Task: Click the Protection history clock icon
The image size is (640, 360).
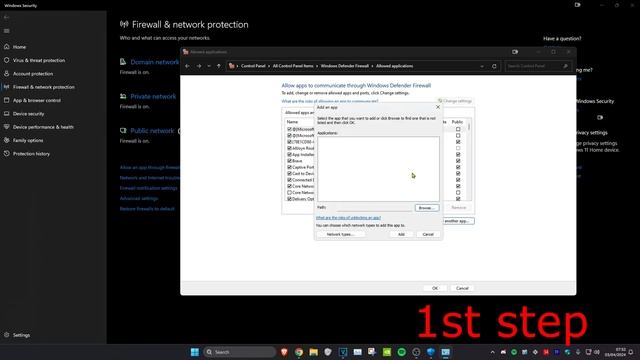Action: (7, 153)
